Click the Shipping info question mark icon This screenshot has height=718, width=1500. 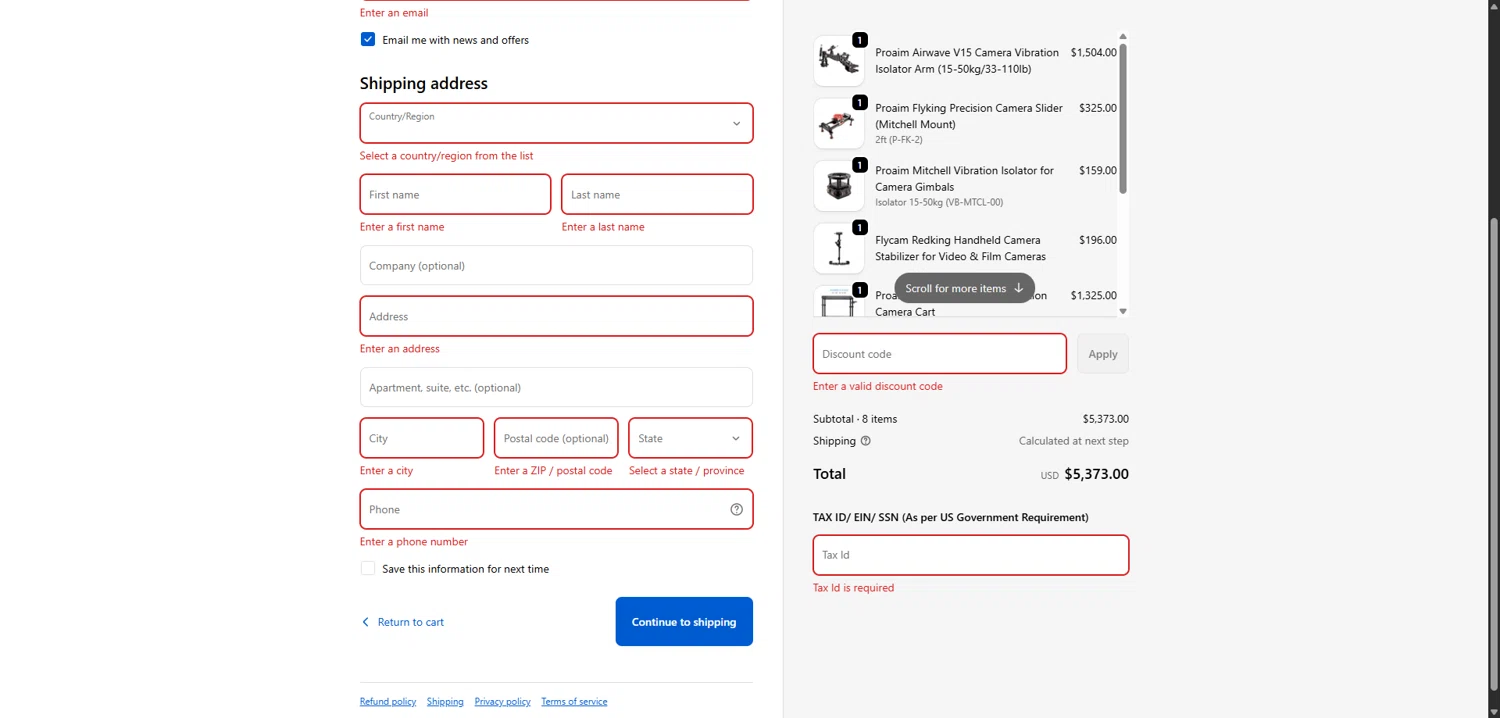(866, 441)
